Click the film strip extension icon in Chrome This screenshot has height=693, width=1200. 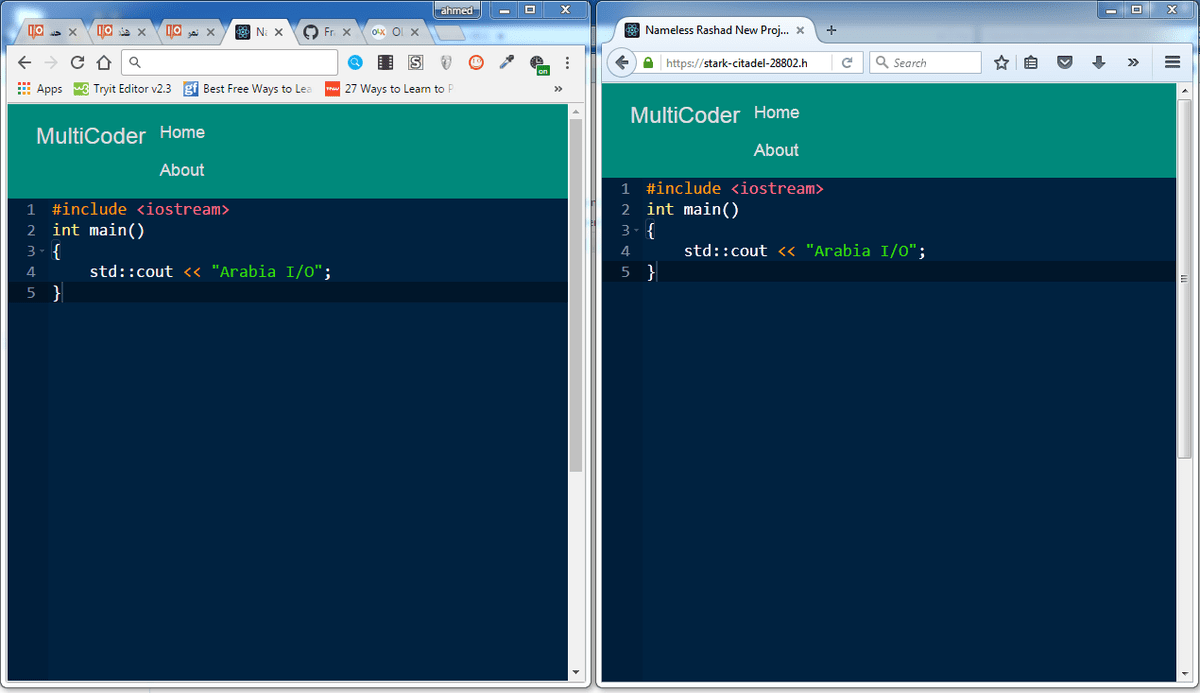[385, 62]
